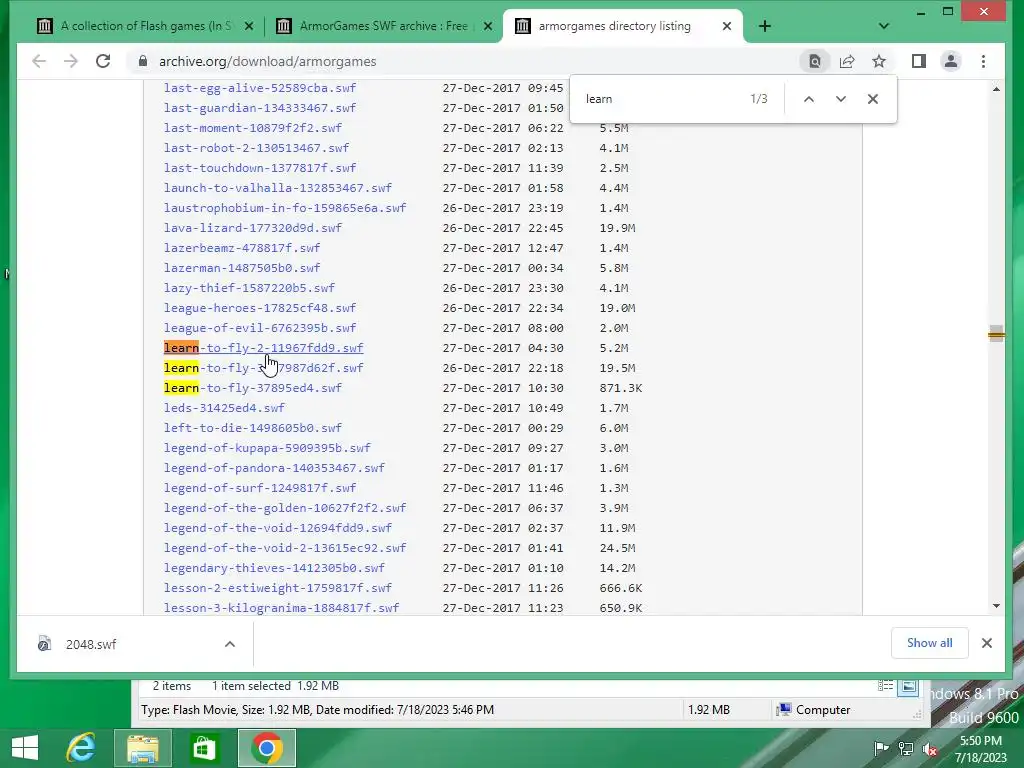Open the Windows Start button
The height and width of the screenshot is (768, 1024).
pyautogui.click(x=25, y=748)
